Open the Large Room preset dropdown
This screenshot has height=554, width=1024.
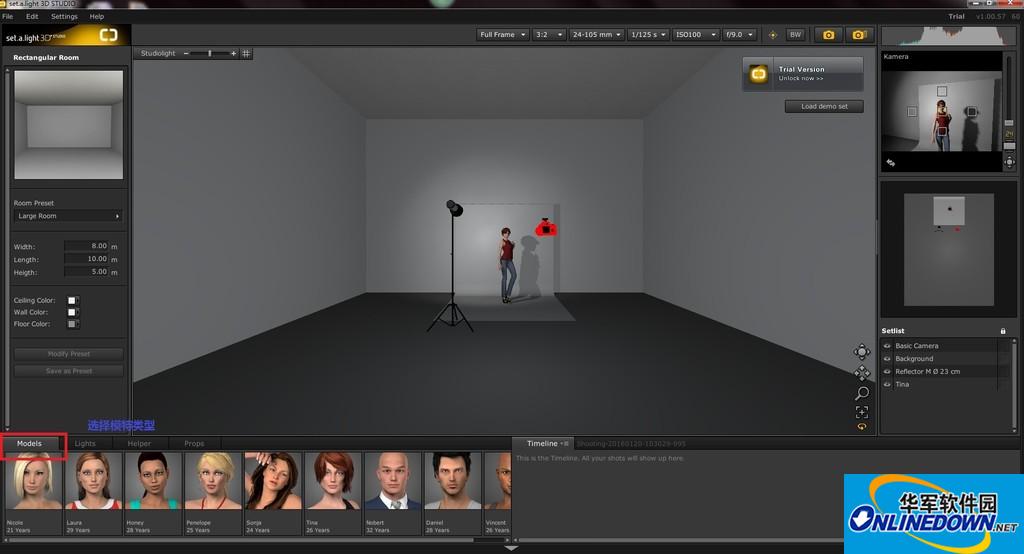pos(68,216)
